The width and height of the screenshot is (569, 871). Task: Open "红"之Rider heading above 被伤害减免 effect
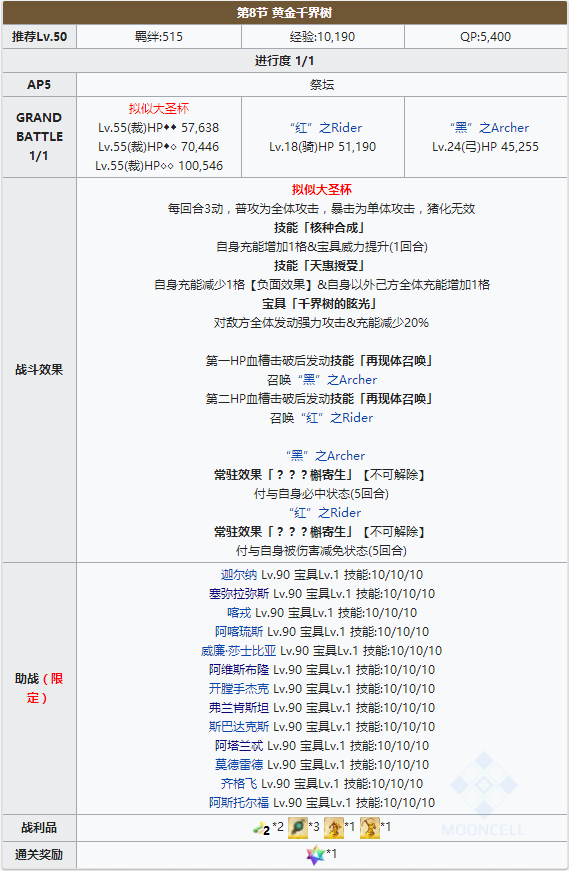(325, 513)
